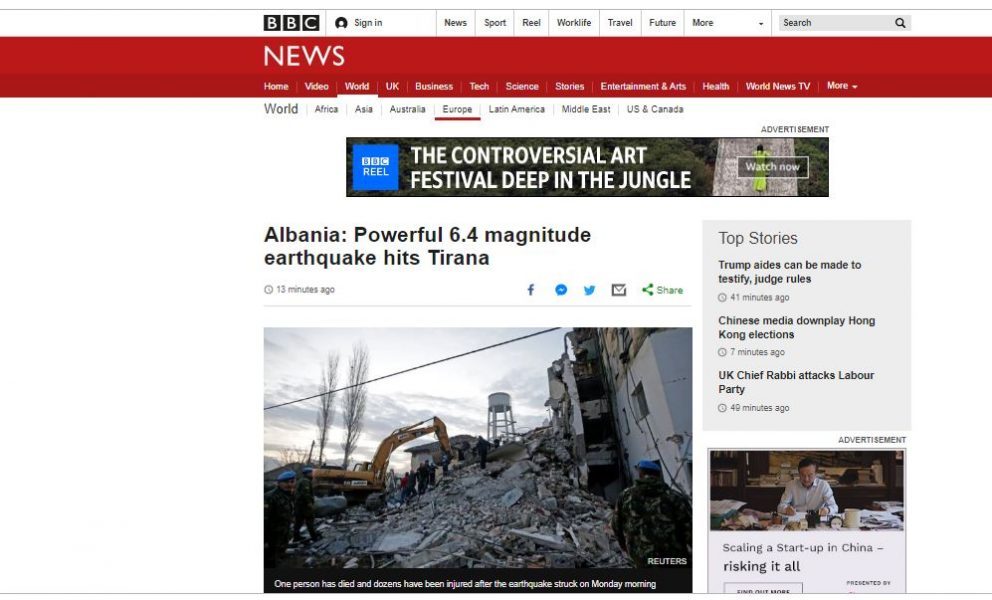992x600 pixels.
Task: Share article on Twitter
Action: [x=589, y=290]
